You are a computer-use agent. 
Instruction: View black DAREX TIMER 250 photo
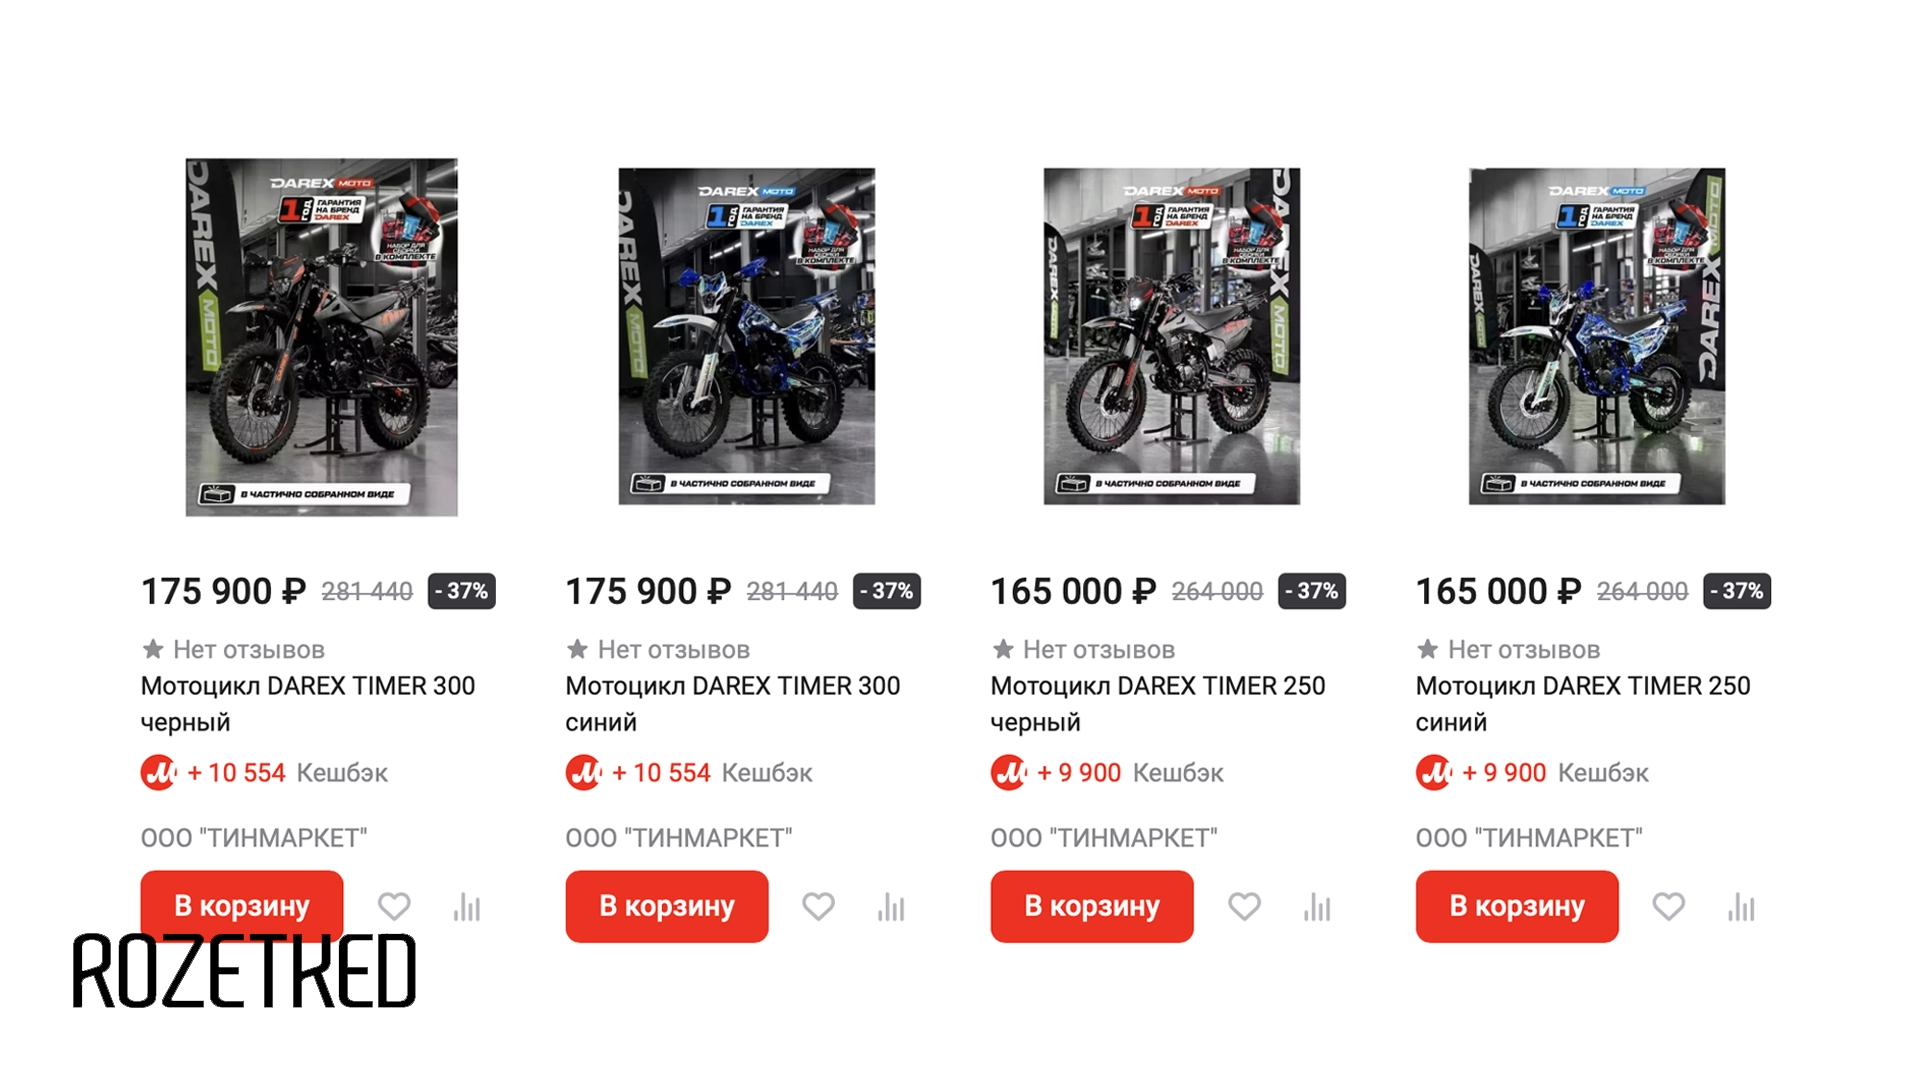coord(1171,336)
